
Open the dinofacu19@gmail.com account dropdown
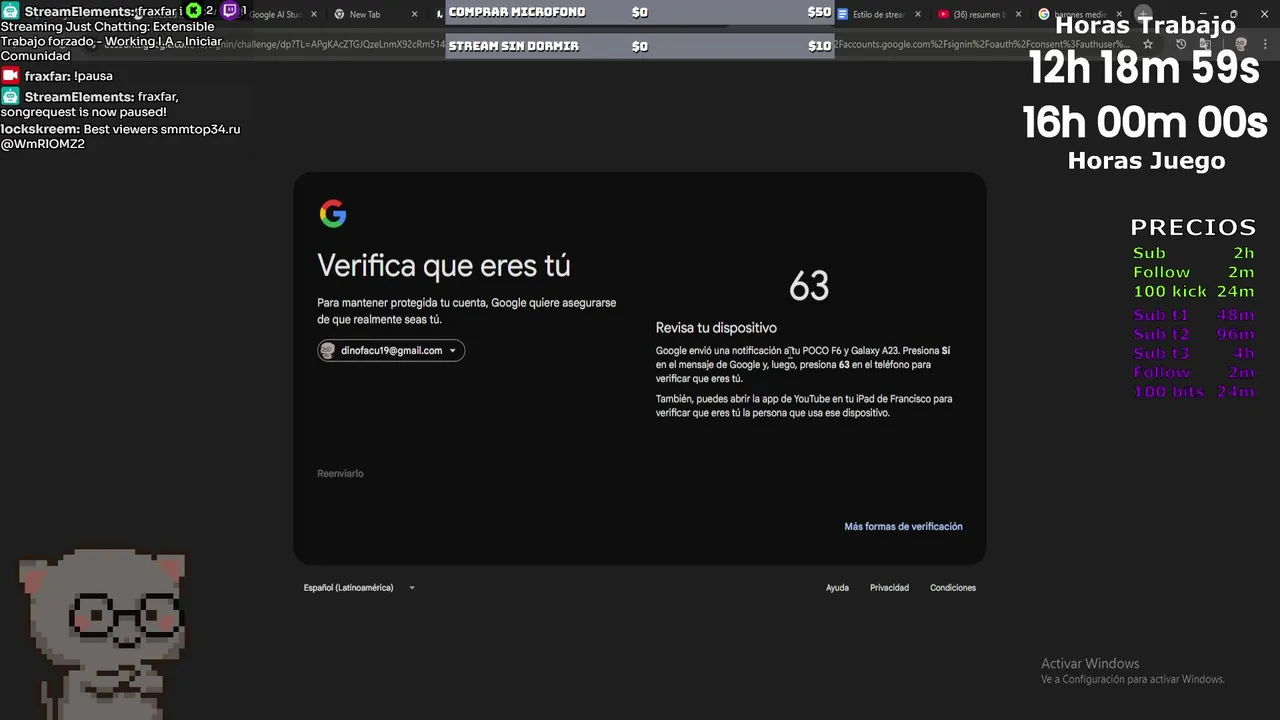click(x=391, y=350)
